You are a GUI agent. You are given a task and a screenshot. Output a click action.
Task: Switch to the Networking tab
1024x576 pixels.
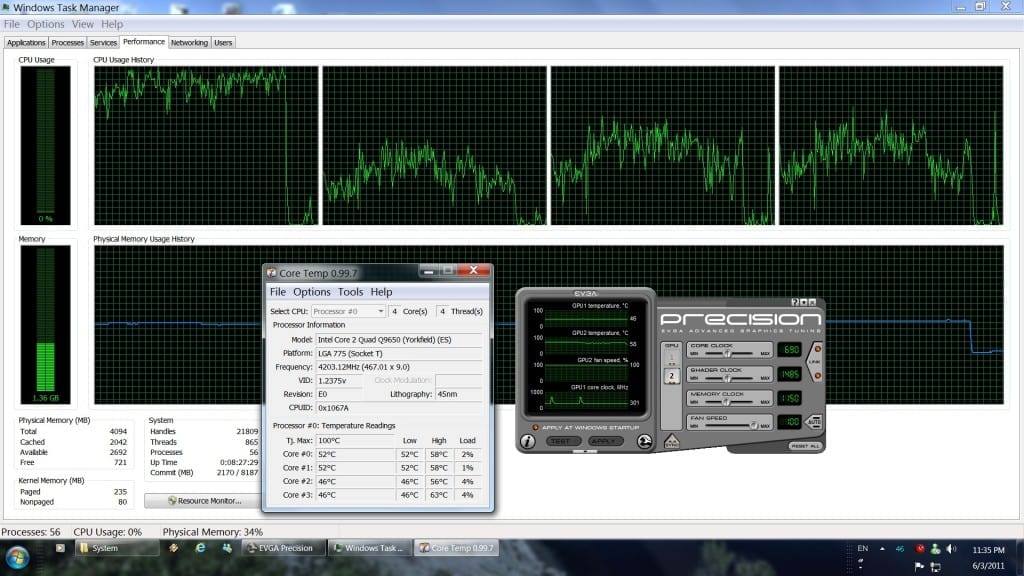tap(189, 43)
